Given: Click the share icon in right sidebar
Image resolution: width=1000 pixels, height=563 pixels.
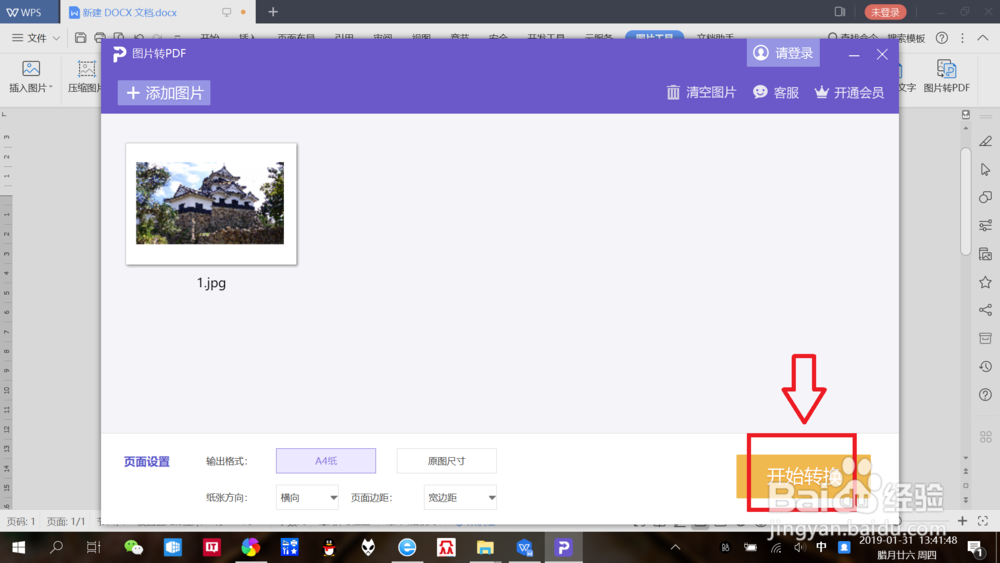Looking at the screenshot, I should click(985, 310).
